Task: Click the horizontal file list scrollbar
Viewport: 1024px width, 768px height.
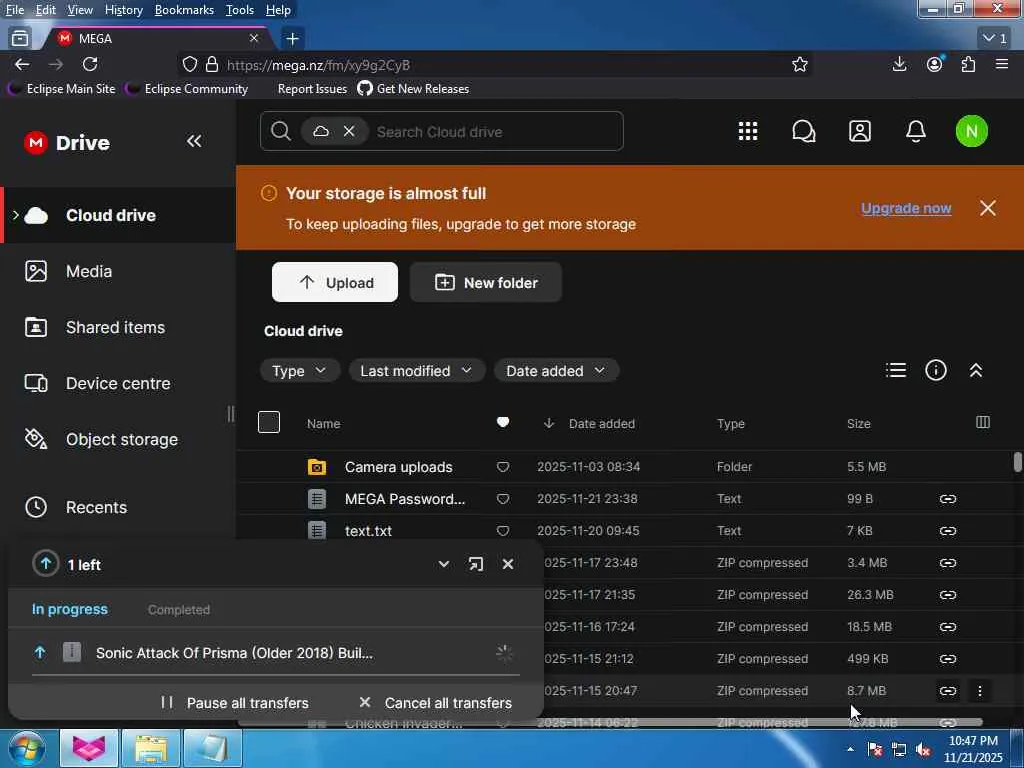Action: pyautogui.click(x=610, y=722)
